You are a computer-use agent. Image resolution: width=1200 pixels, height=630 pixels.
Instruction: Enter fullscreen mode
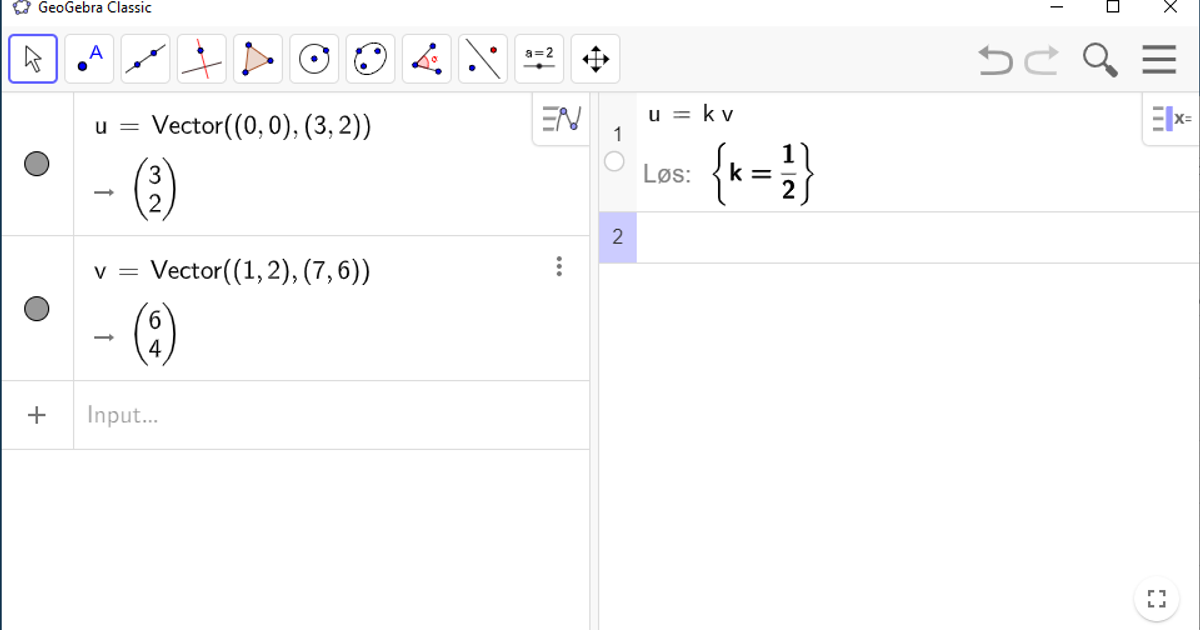coord(1157,598)
